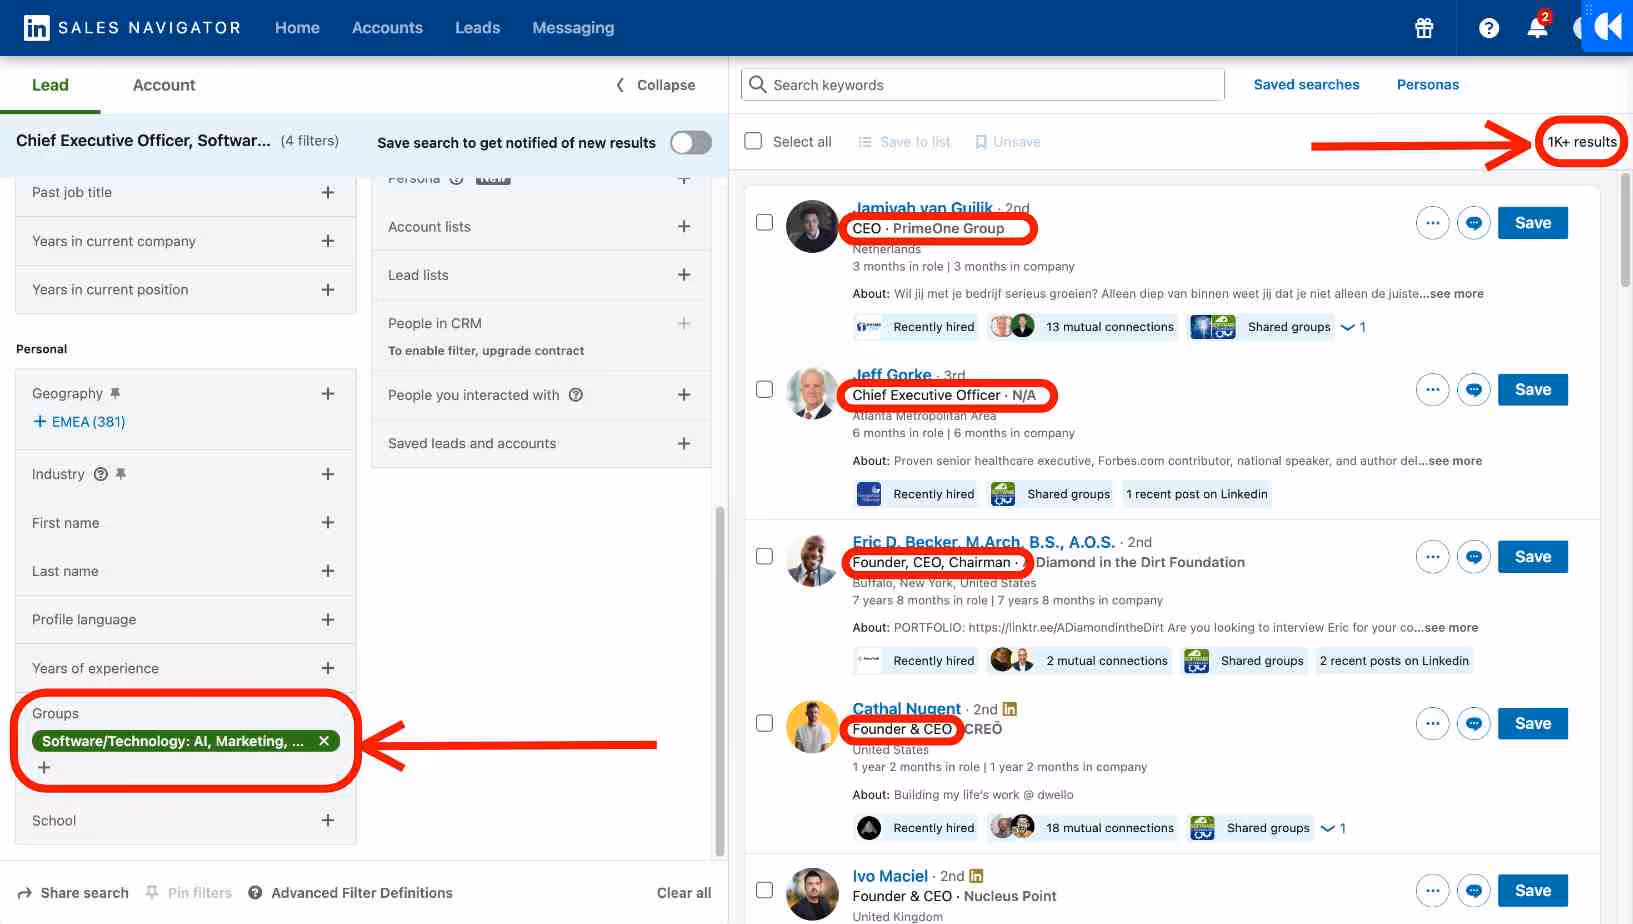Click Clear all filters
Viewport: 1633px width, 924px height.
coord(684,893)
